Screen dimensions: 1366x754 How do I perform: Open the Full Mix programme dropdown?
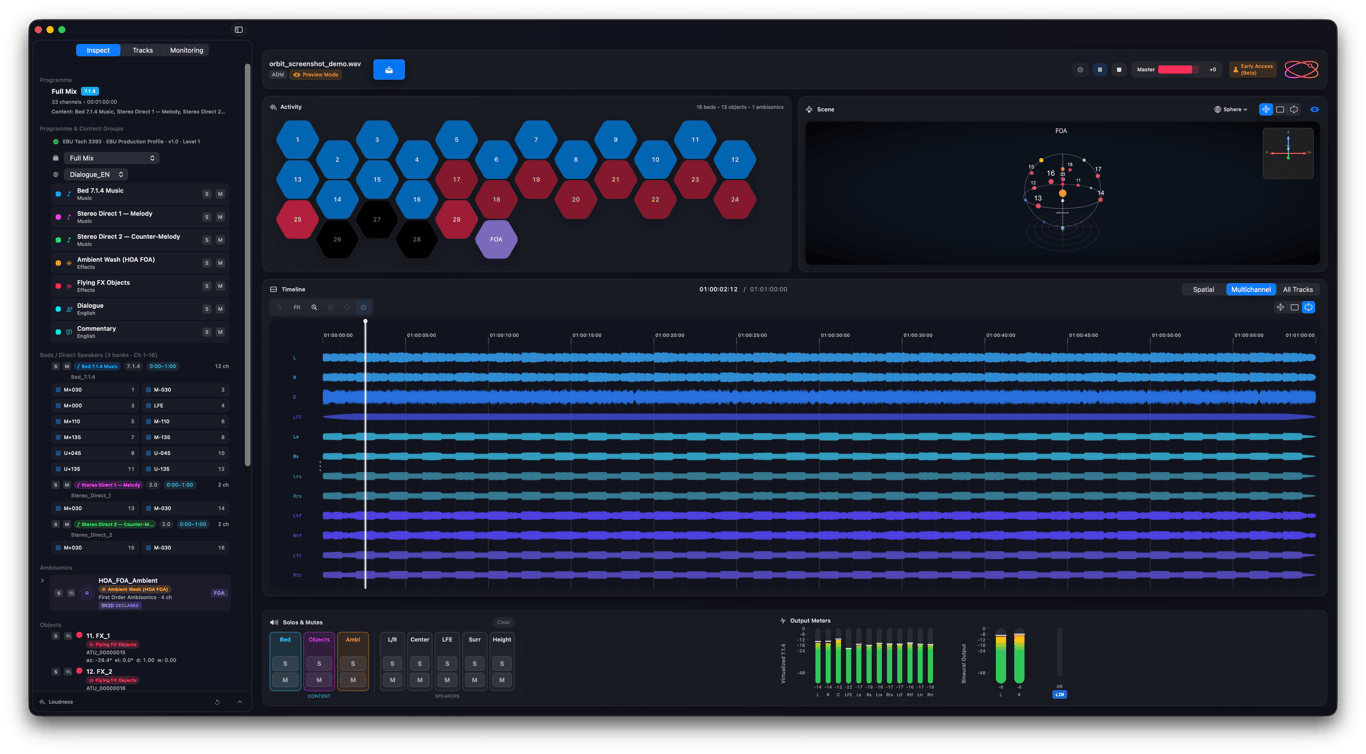coord(111,158)
